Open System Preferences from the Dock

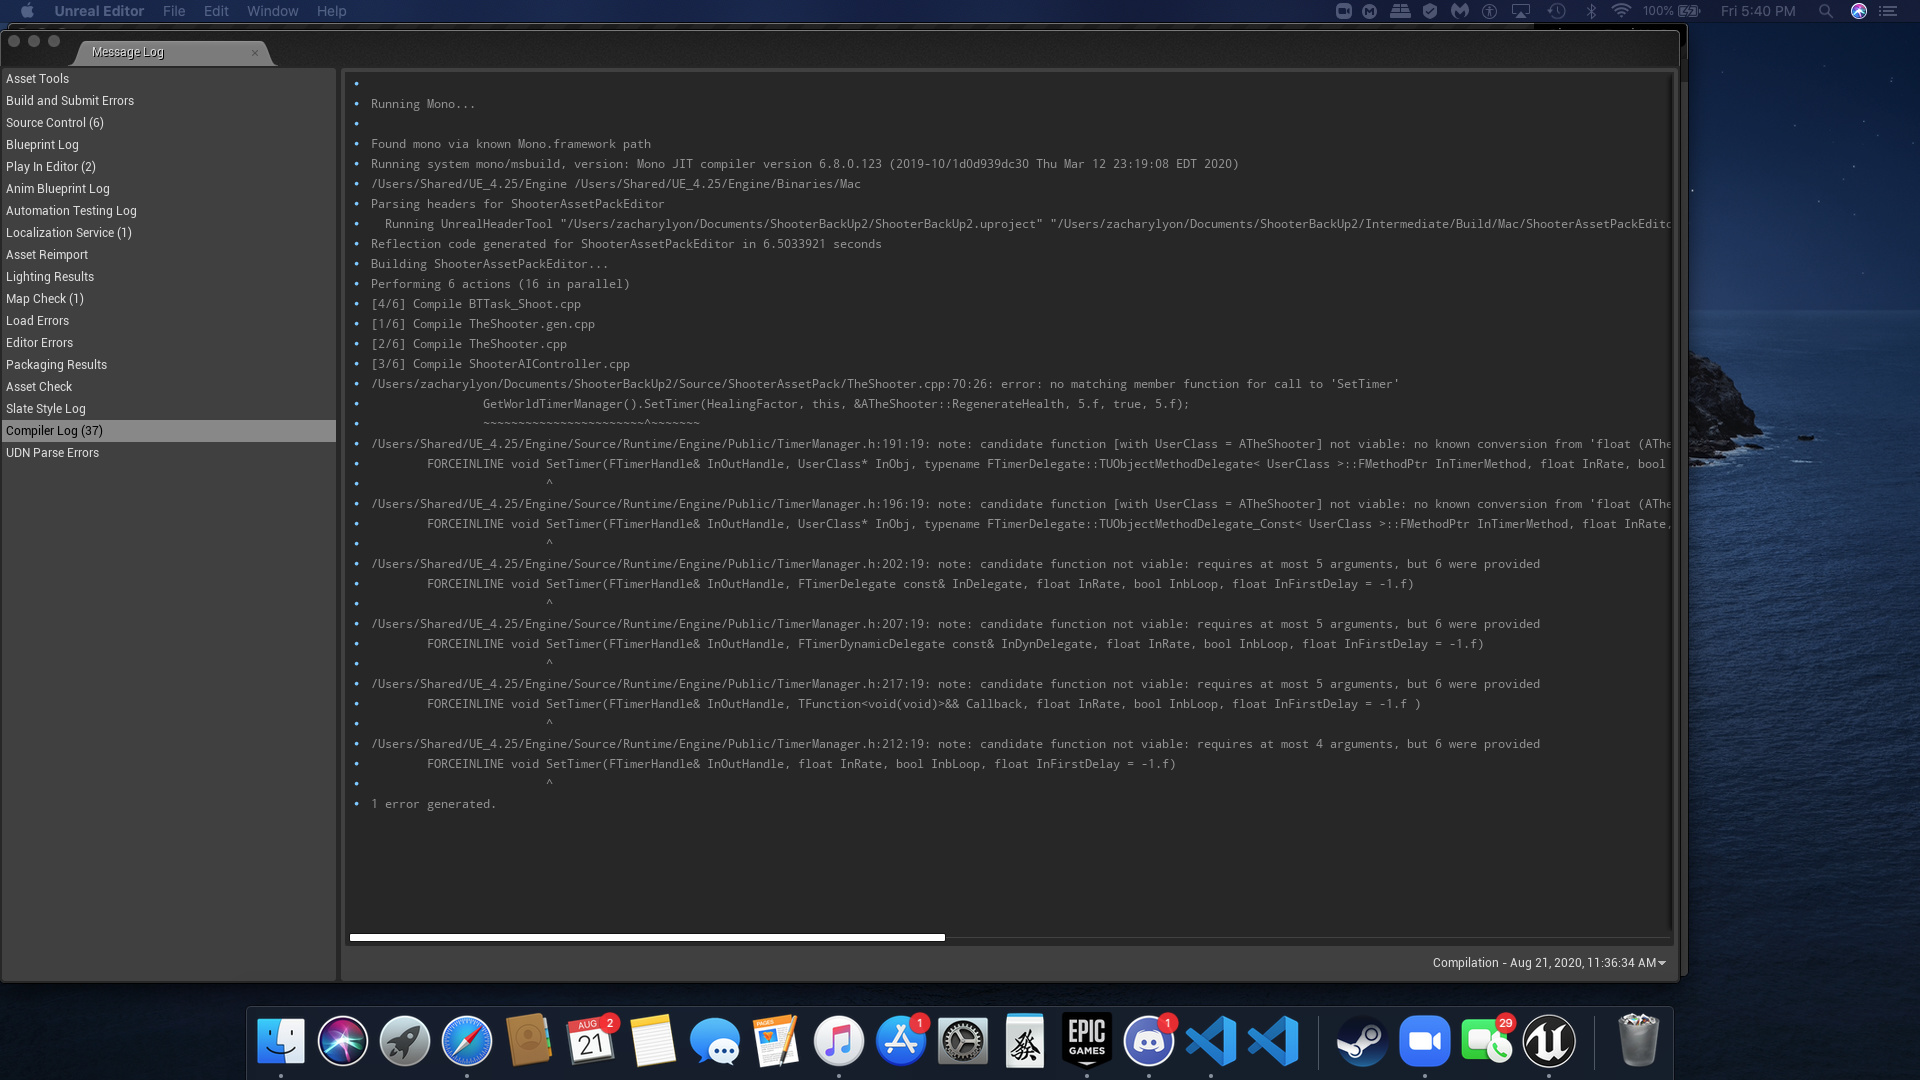point(962,1041)
